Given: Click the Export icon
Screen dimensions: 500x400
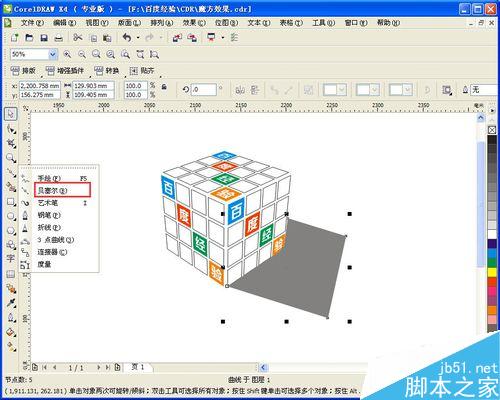Looking at the screenshot, I should (192, 38).
